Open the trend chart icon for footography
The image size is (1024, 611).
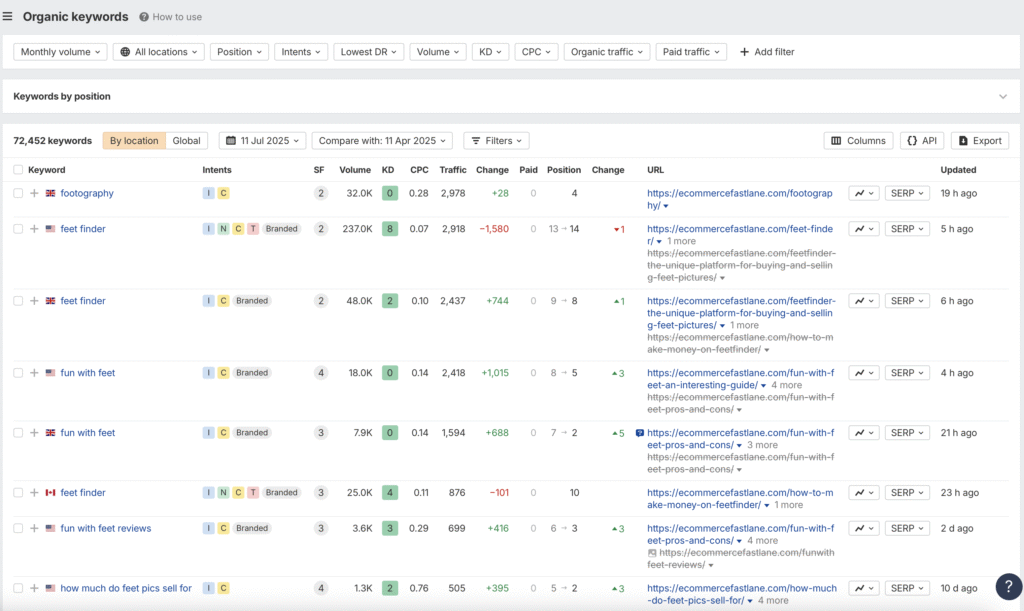point(863,193)
